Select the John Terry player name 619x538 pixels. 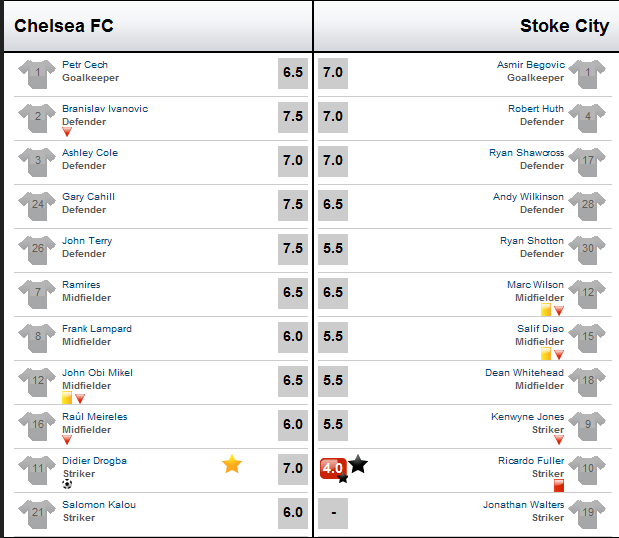tap(87, 240)
